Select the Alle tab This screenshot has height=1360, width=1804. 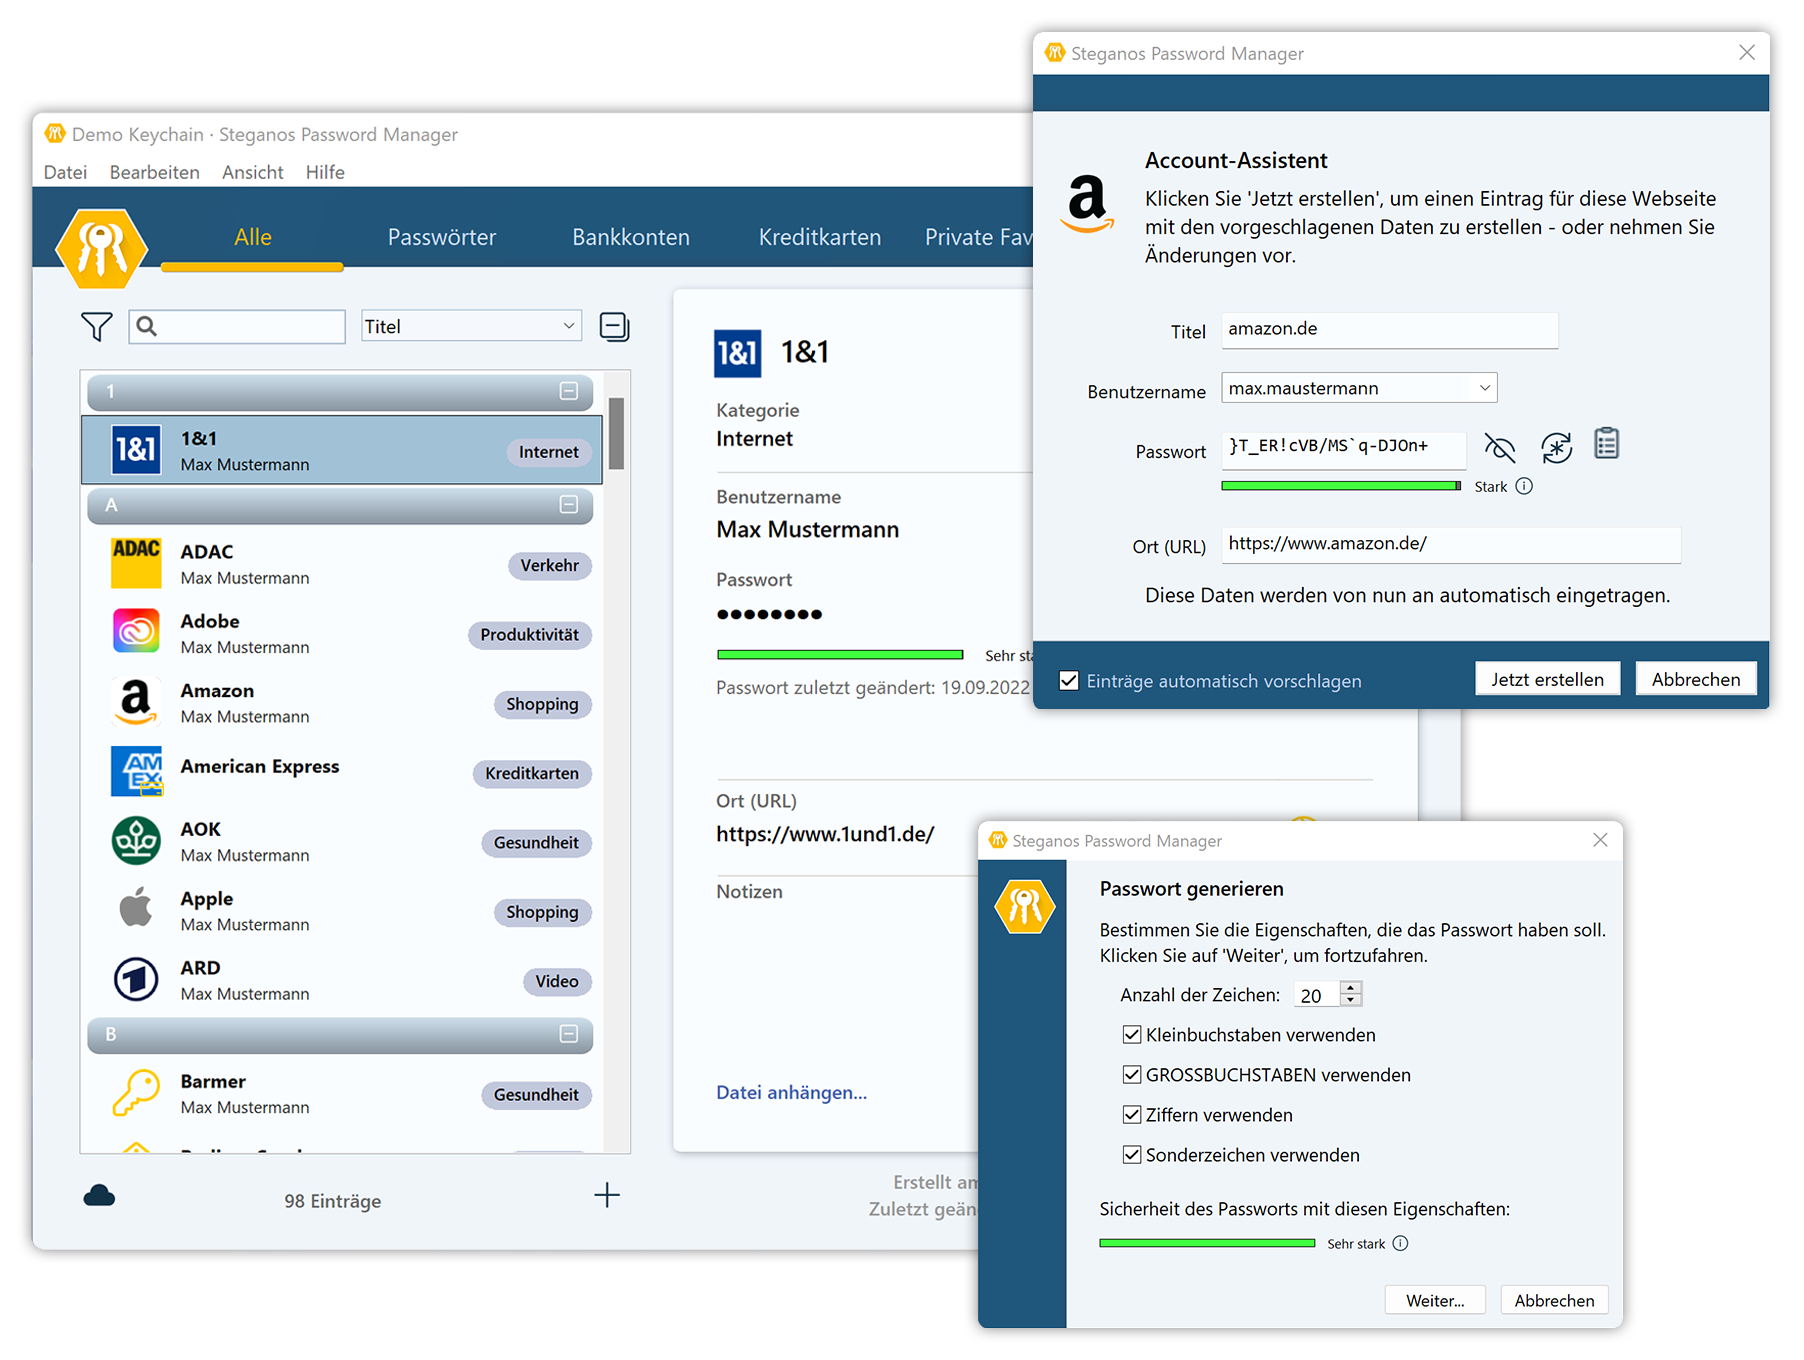click(x=252, y=237)
